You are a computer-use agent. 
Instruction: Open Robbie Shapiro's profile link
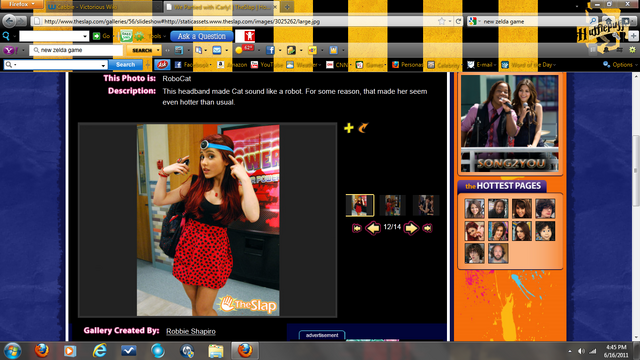[191, 331]
